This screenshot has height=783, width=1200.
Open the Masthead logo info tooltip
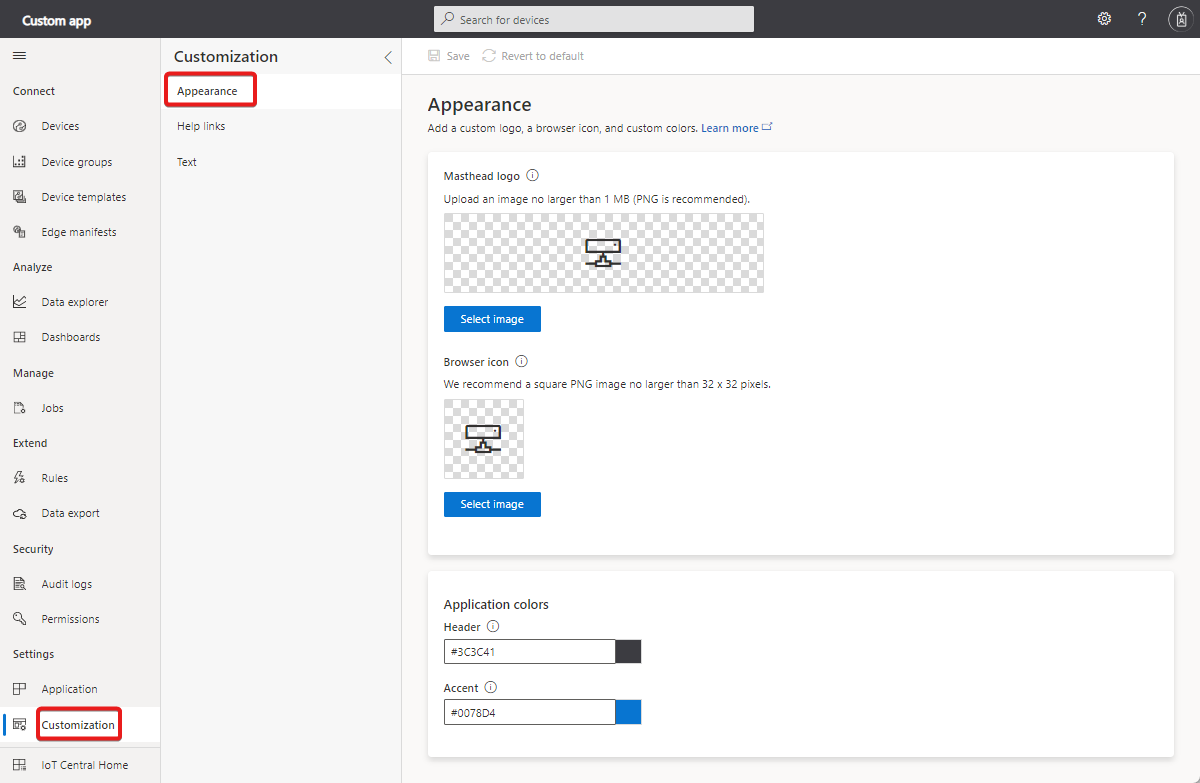532,175
